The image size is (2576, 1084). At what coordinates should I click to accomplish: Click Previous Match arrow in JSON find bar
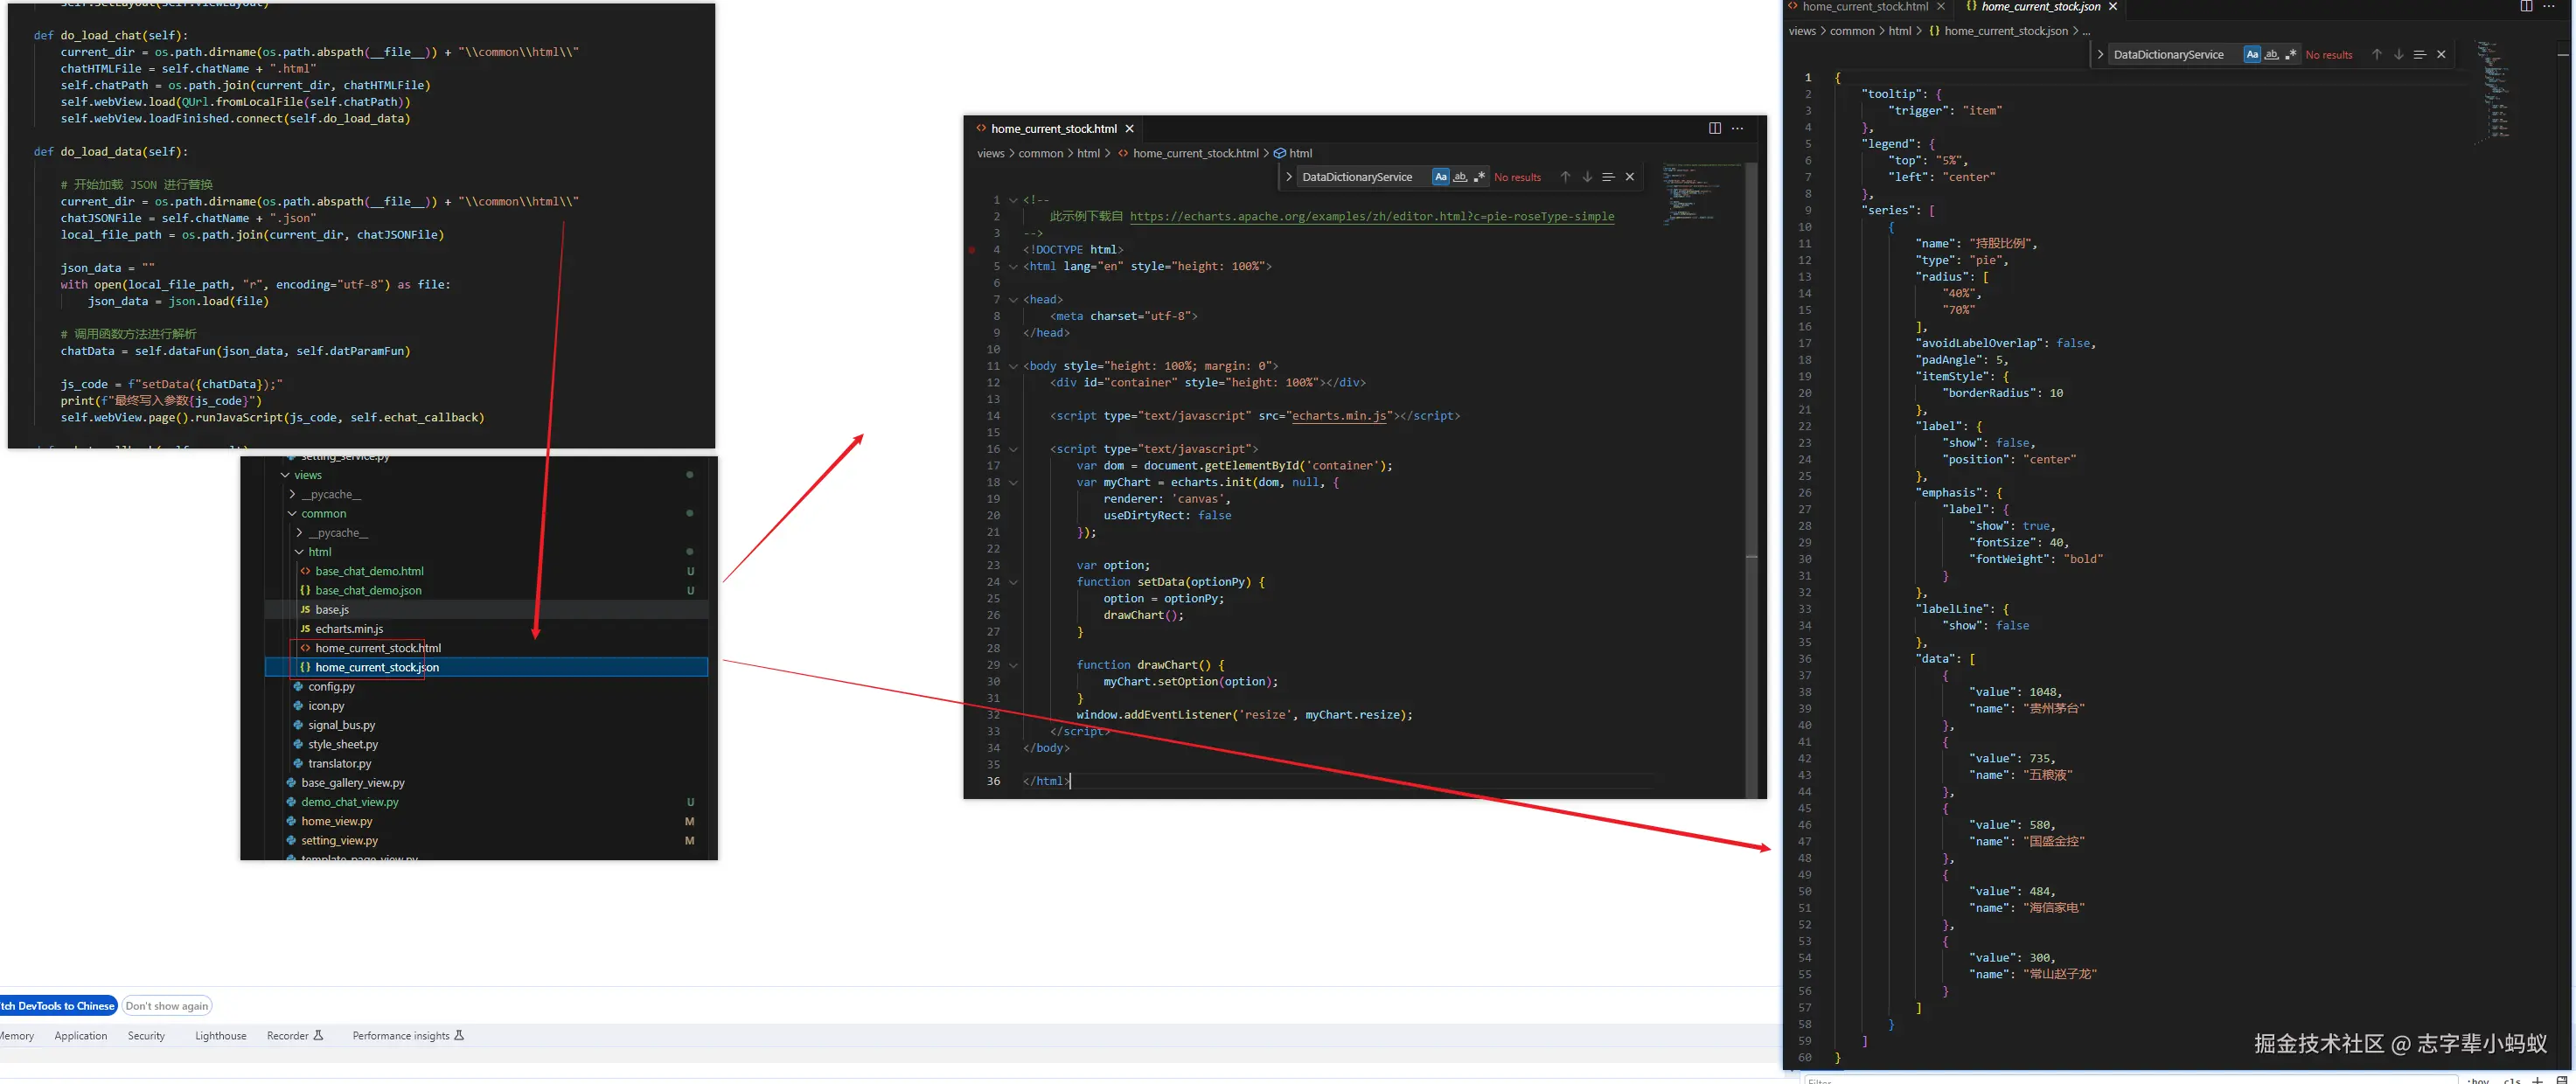(x=2376, y=54)
